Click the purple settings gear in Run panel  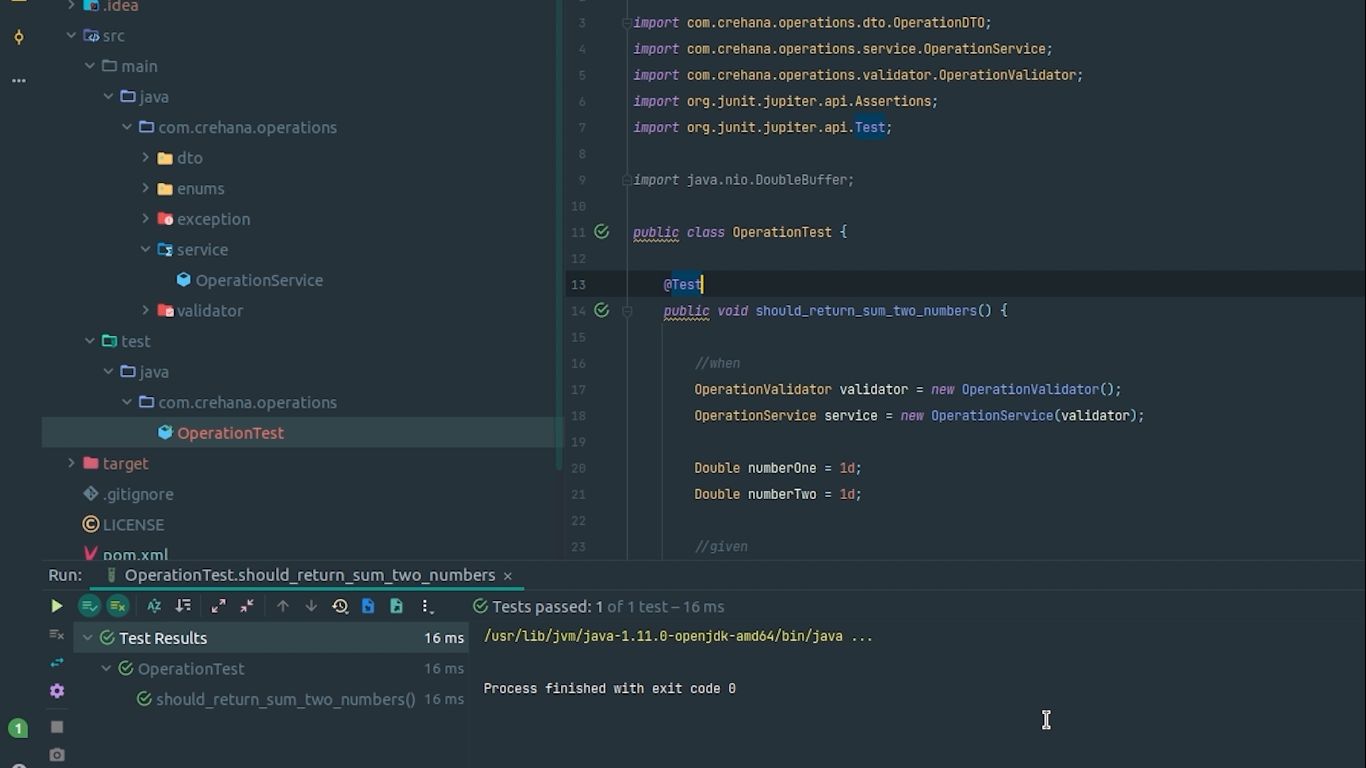click(x=57, y=691)
